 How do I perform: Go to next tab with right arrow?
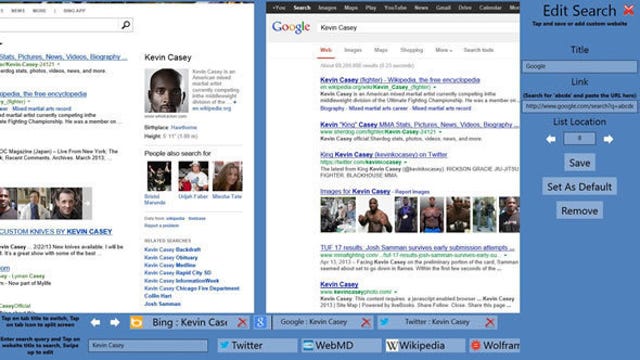click(115, 322)
